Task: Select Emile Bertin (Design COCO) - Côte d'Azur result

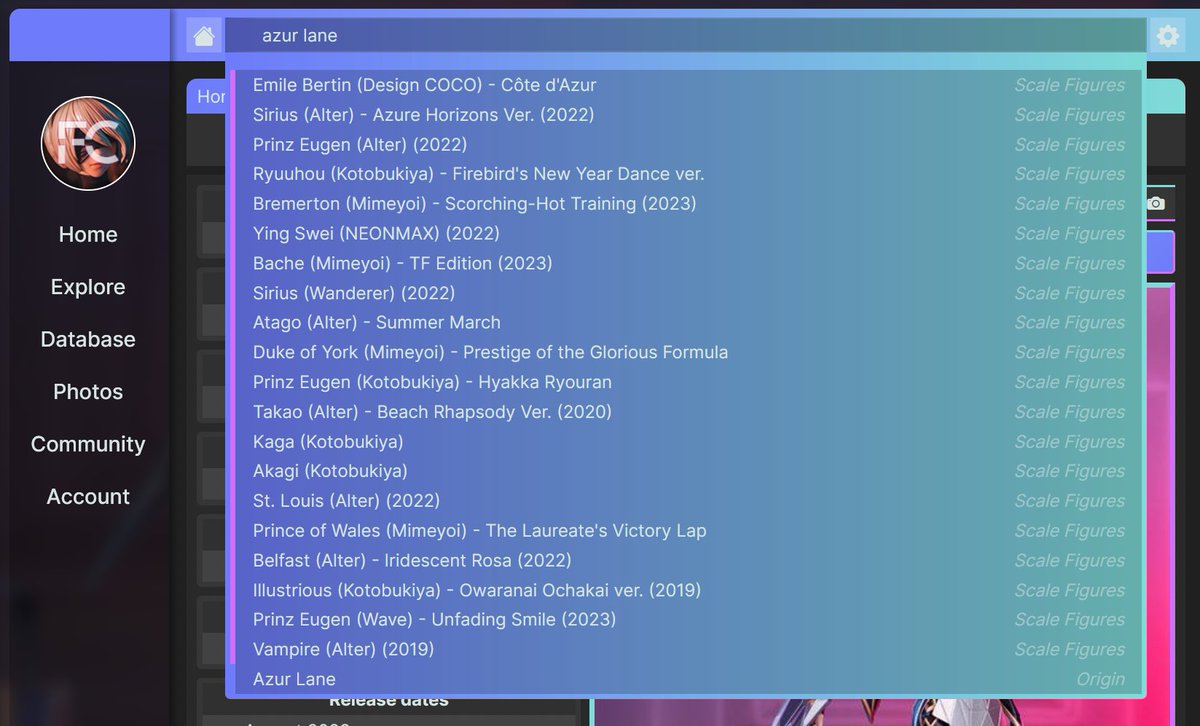Action: (x=689, y=85)
